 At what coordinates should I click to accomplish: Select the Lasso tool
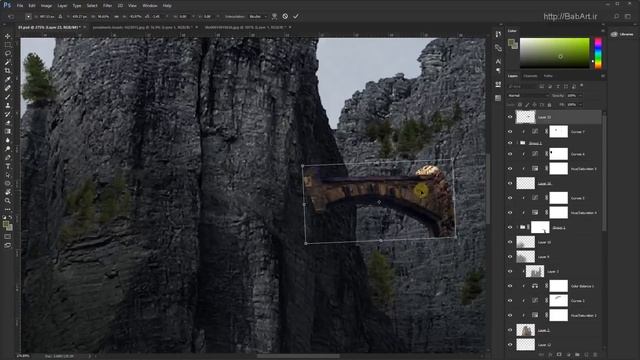point(8,53)
